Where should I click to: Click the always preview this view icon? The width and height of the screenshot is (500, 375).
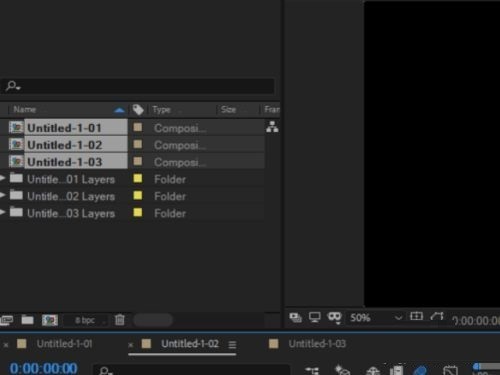pyautogui.click(x=295, y=317)
